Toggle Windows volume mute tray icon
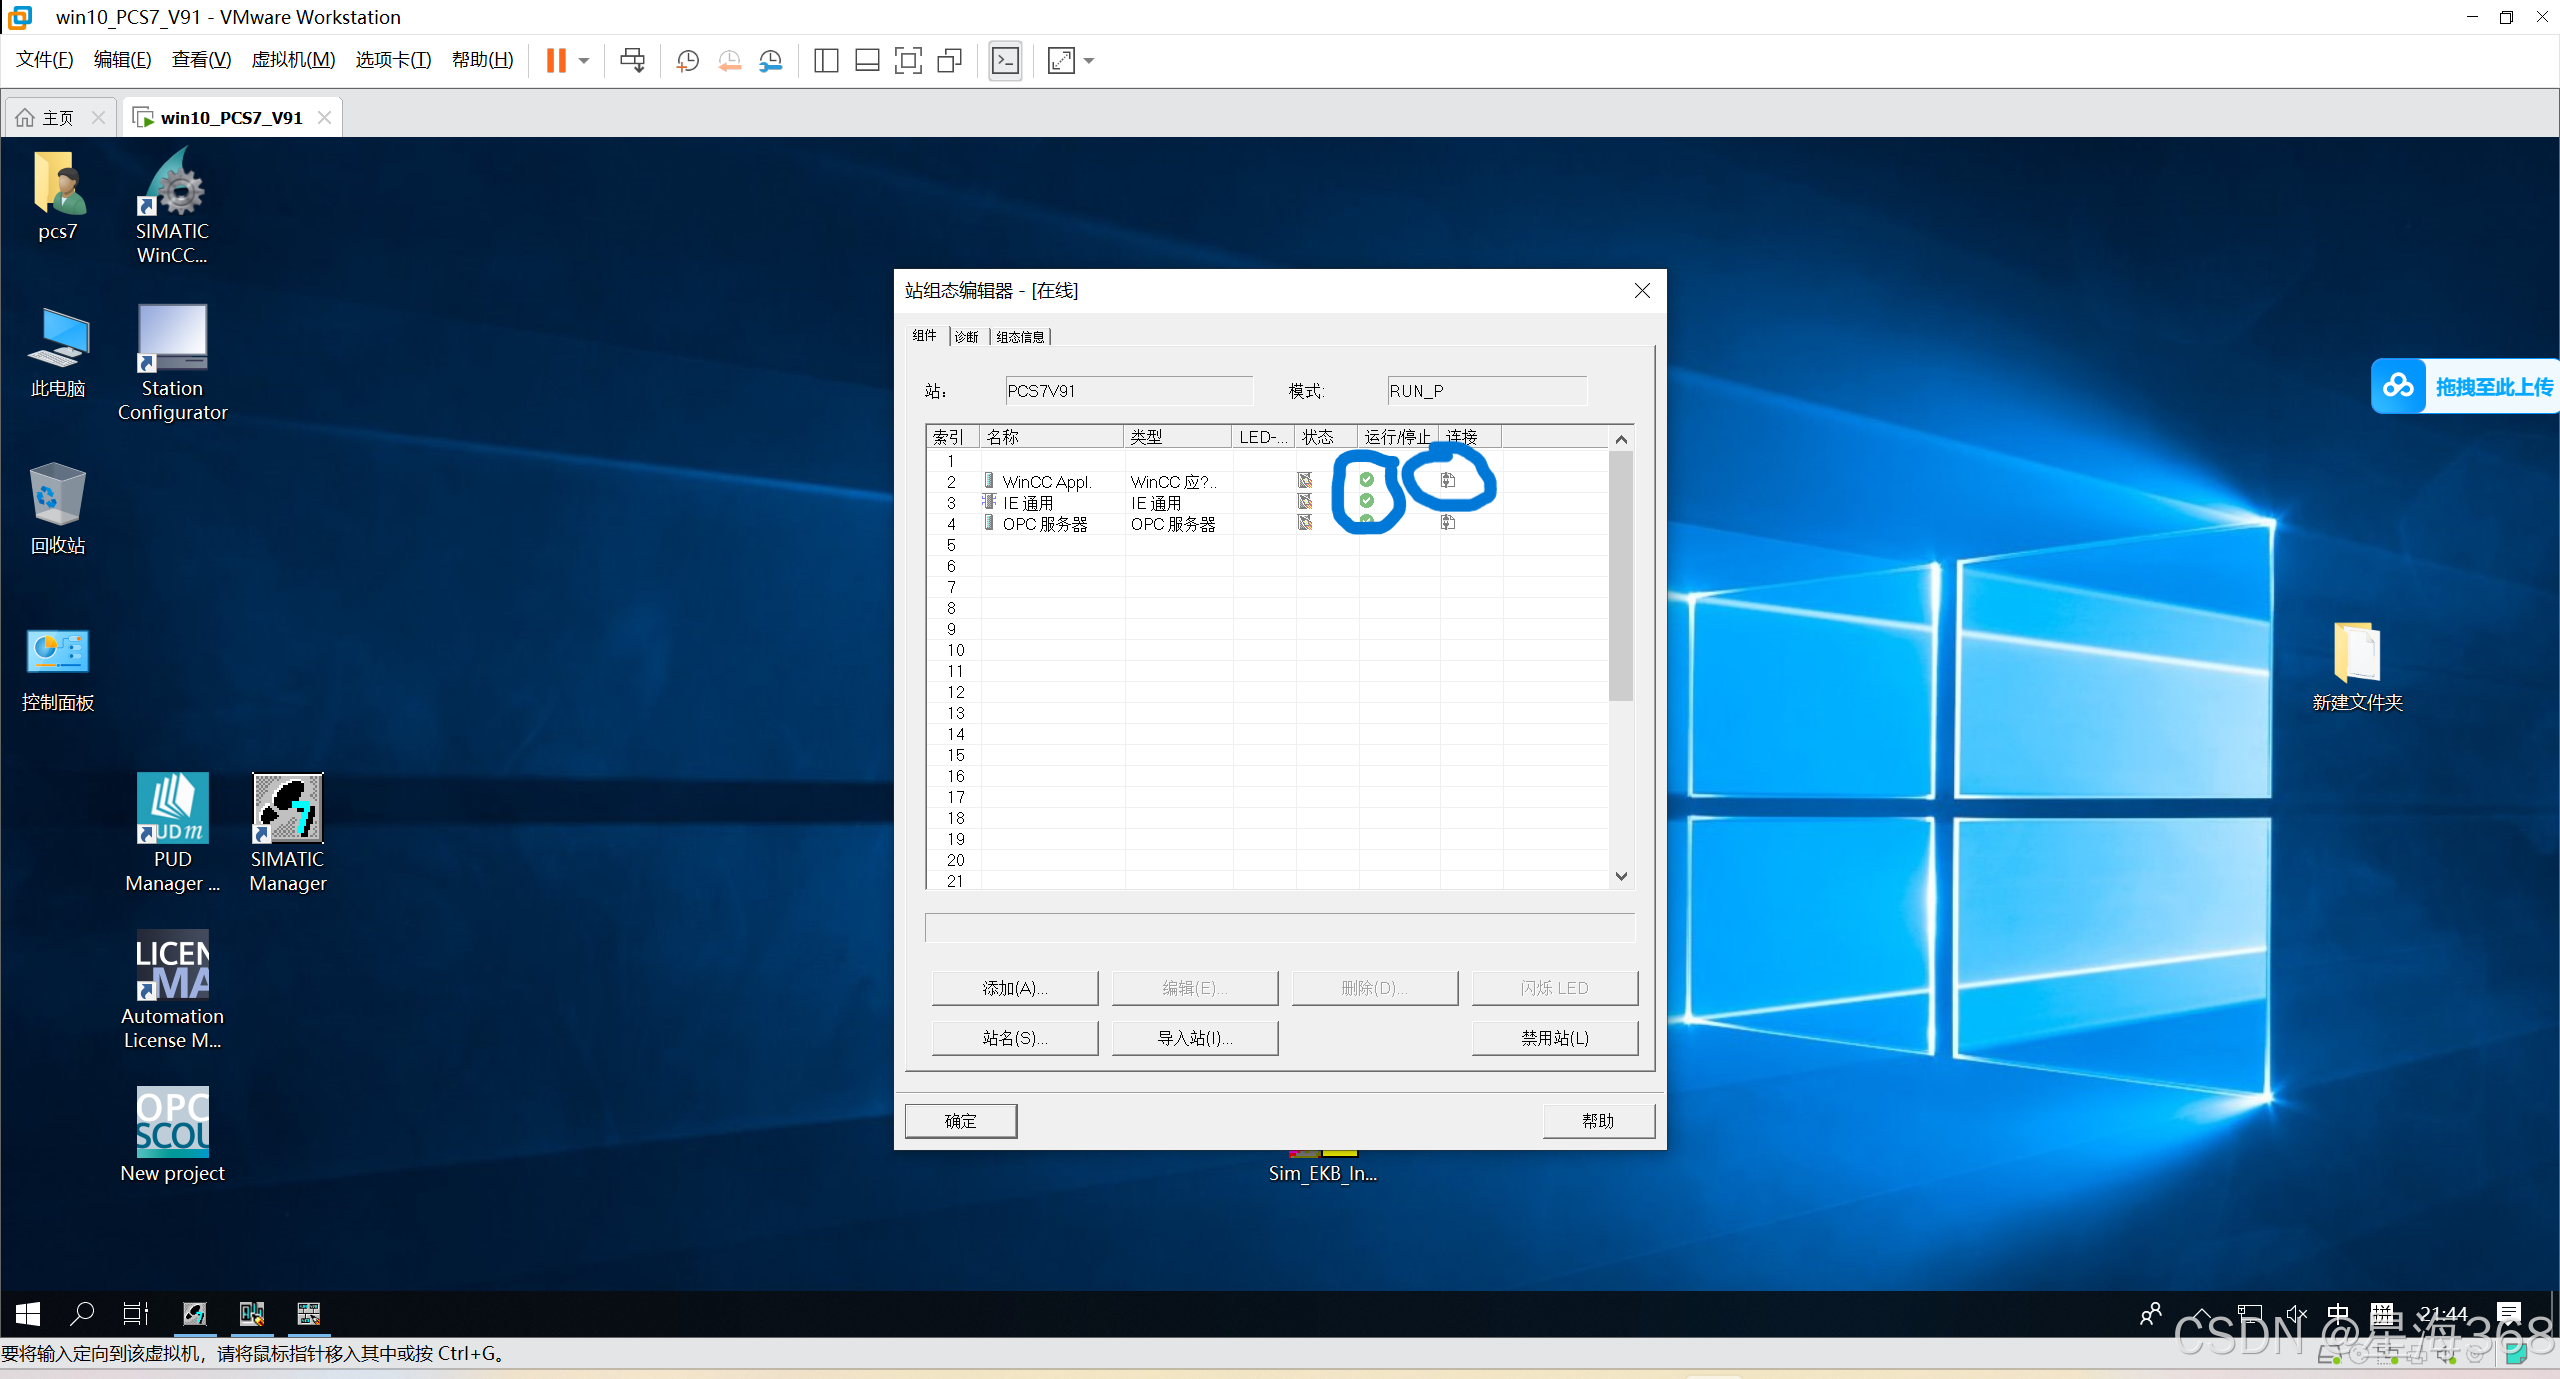Viewport: 2560px width, 1379px height. click(x=2296, y=1313)
